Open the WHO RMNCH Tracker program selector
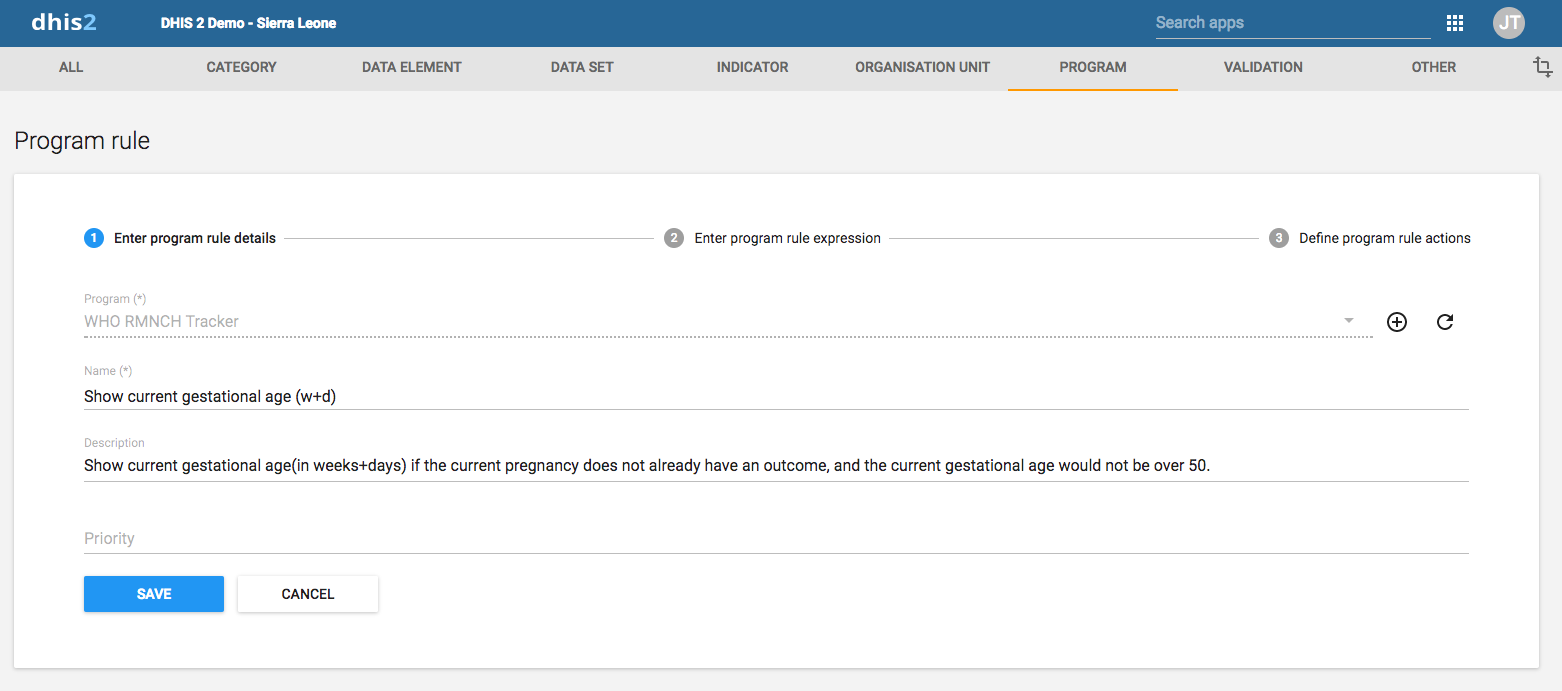The image size is (1562, 691). click(x=728, y=322)
